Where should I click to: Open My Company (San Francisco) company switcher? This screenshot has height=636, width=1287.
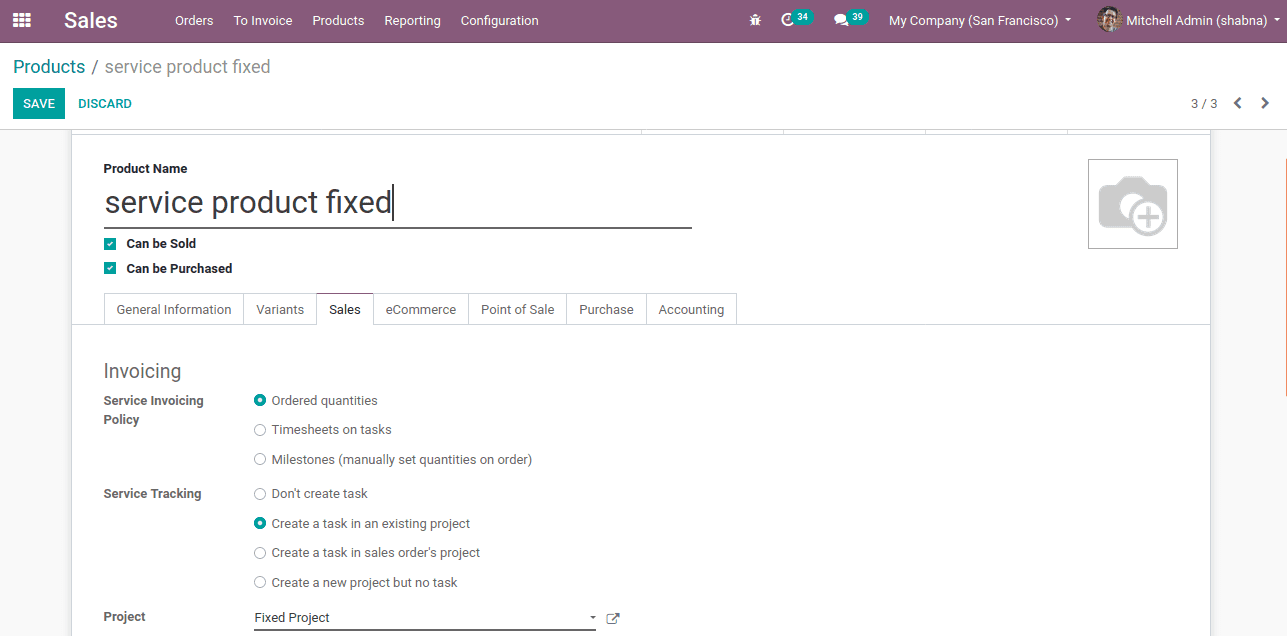point(980,20)
